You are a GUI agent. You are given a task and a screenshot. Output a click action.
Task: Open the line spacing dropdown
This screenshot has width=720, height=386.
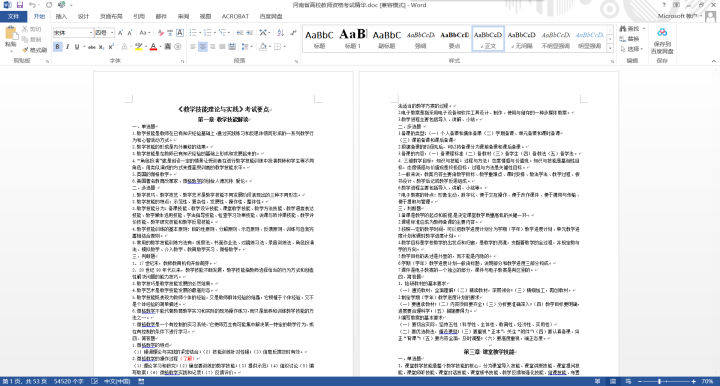[247, 47]
